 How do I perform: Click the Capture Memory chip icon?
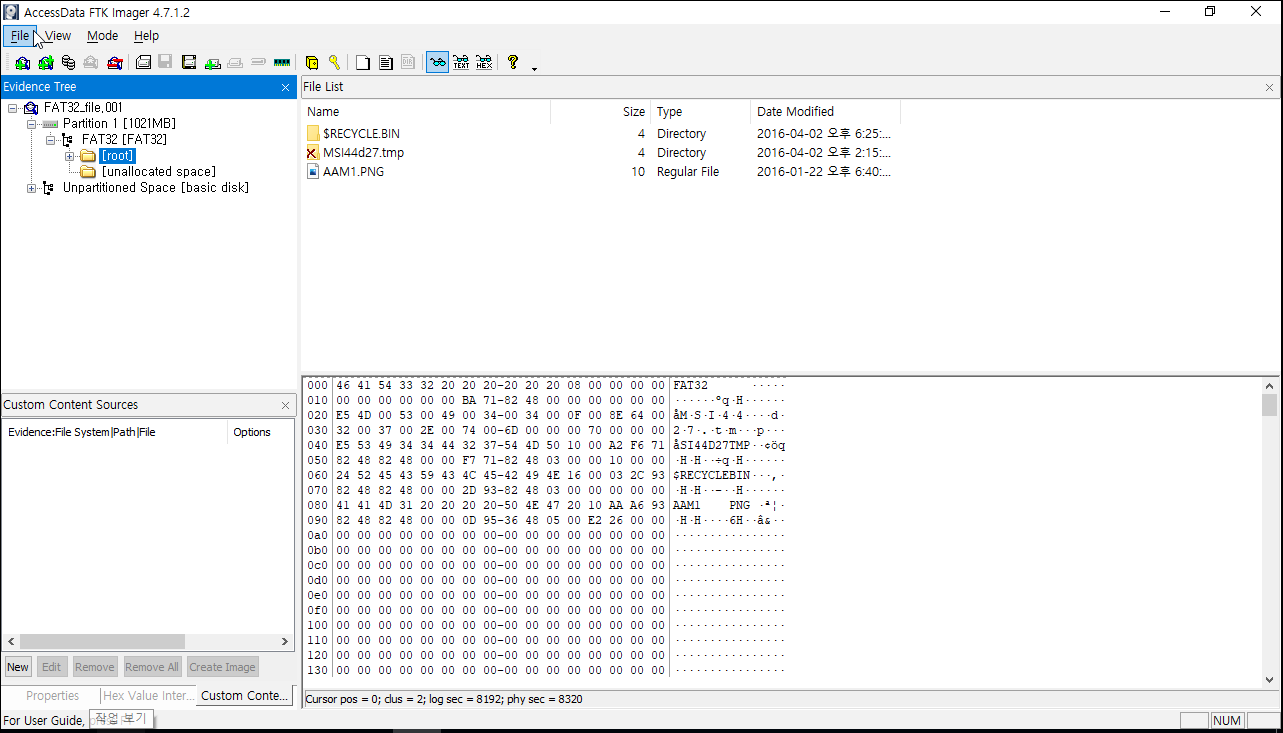coord(282,62)
